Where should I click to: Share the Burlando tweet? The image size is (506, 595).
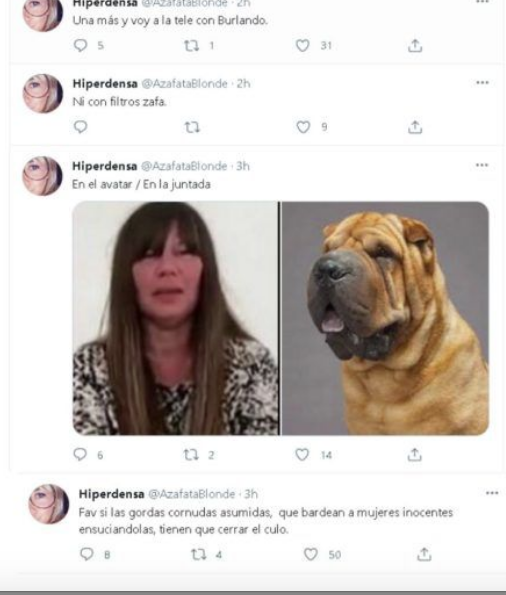coord(415,46)
